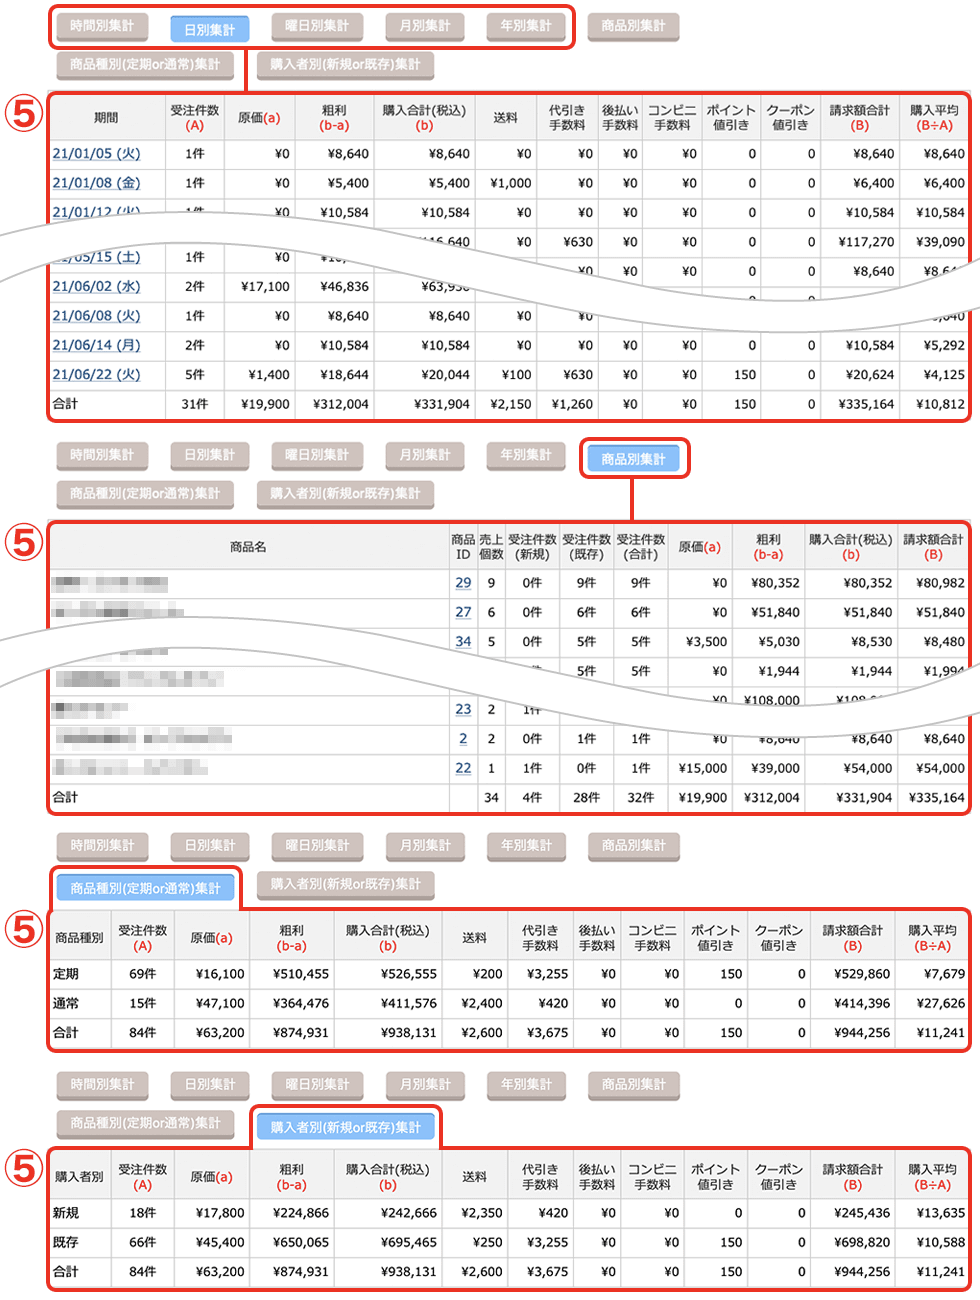This screenshot has width=980, height=1300.
Task: Open the date link 21/06/08 (火)
Action: pos(96,316)
